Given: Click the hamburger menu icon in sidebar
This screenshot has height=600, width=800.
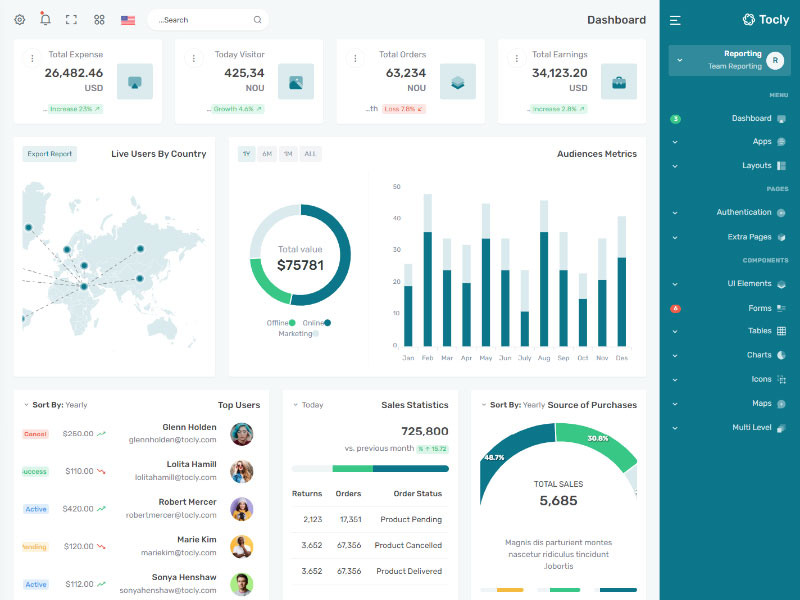Looking at the screenshot, I should pyautogui.click(x=676, y=20).
